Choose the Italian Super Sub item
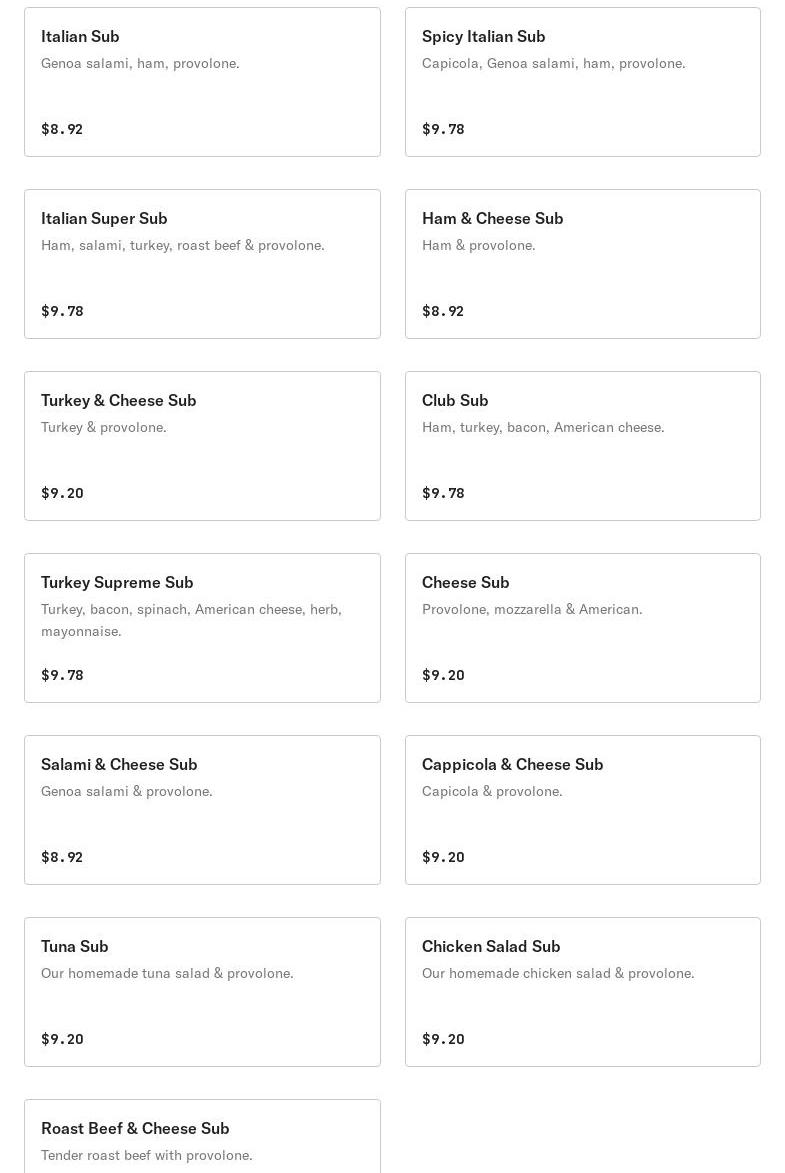The height and width of the screenshot is (1173, 785). [202, 264]
